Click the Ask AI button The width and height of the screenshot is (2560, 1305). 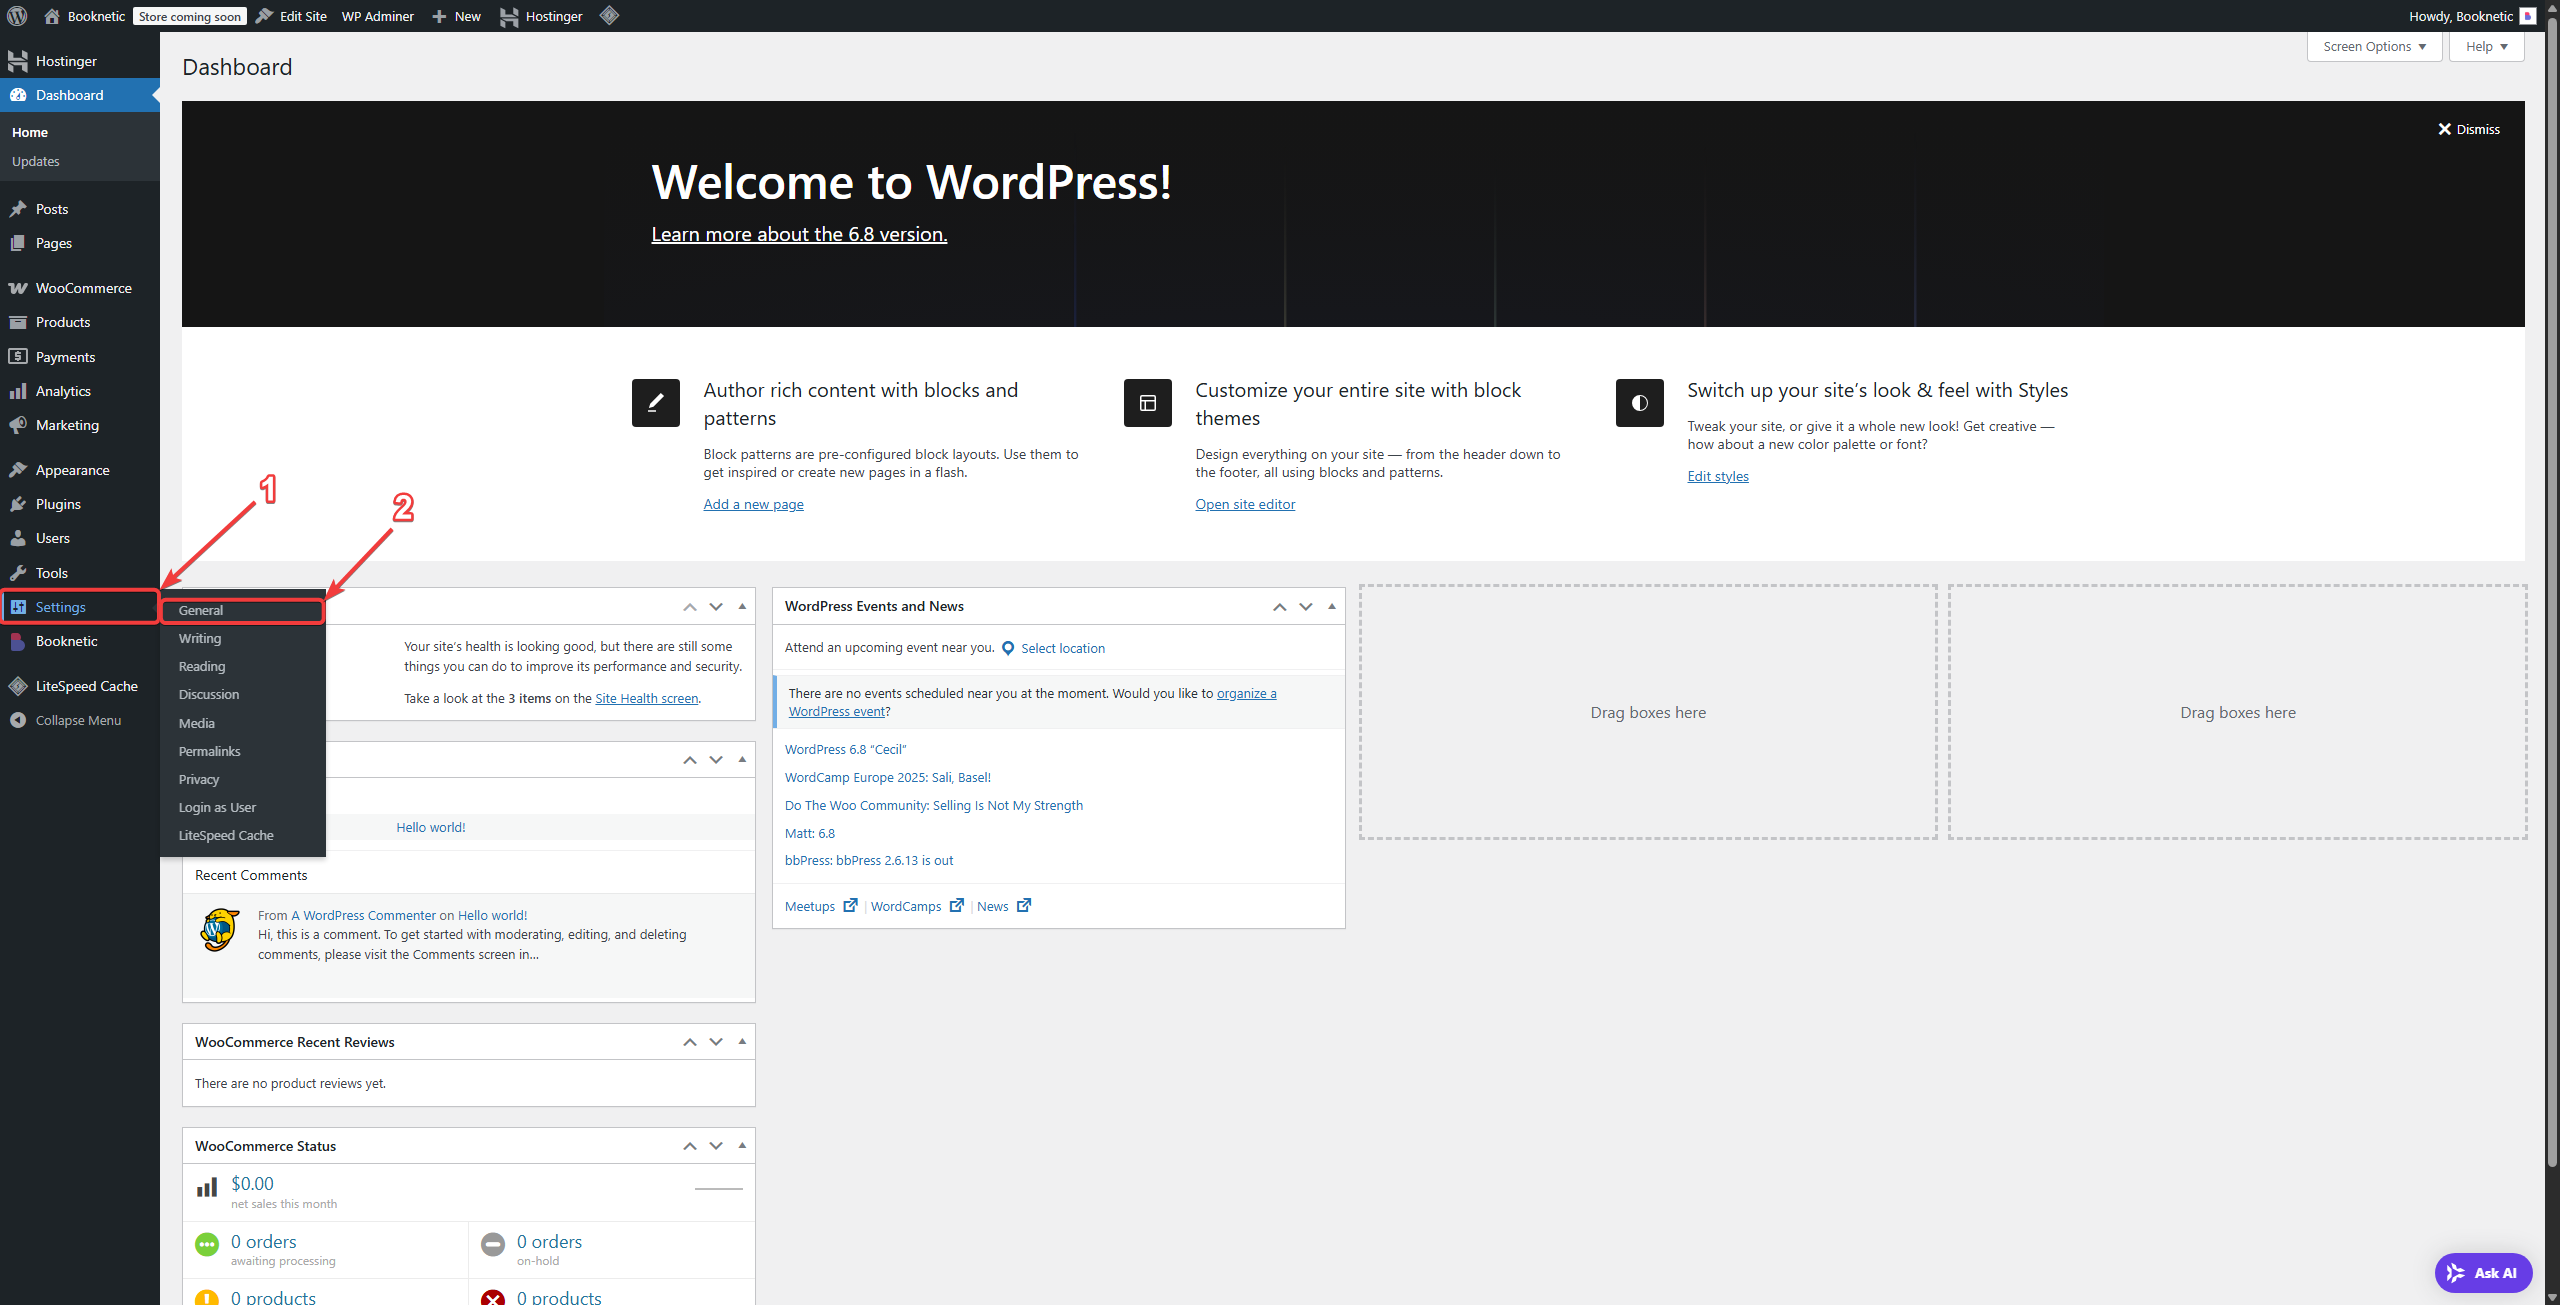tap(2483, 1273)
